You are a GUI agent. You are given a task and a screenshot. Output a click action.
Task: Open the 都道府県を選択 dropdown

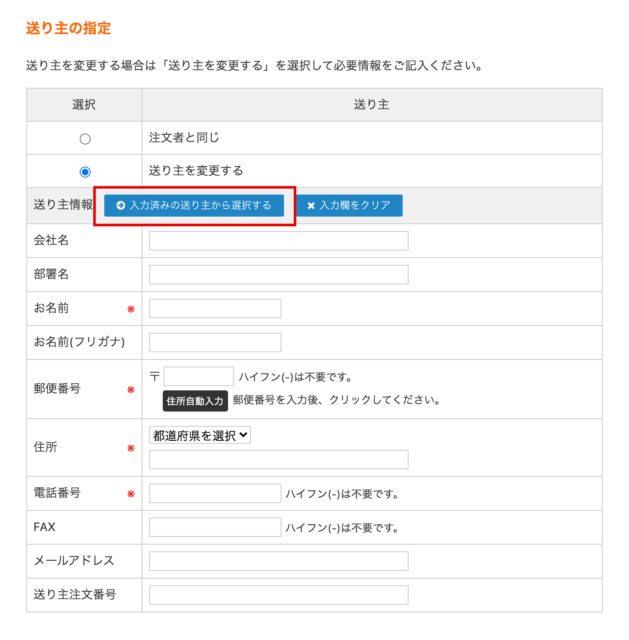tap(200, 435)
